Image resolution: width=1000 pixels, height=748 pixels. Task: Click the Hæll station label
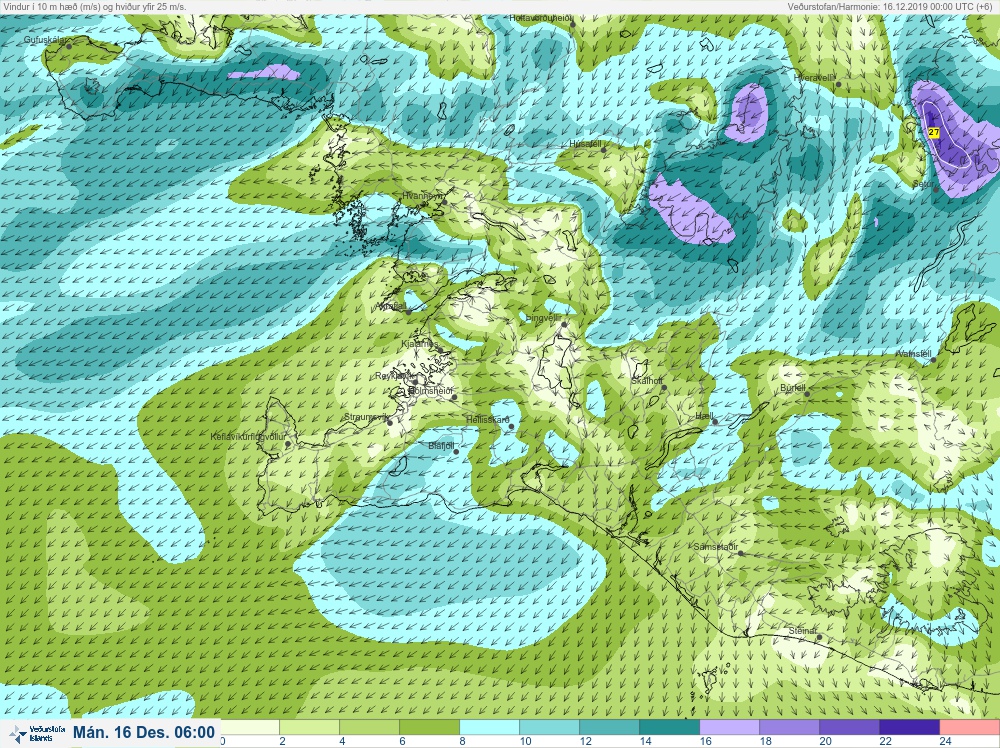(x=704, y=416)
